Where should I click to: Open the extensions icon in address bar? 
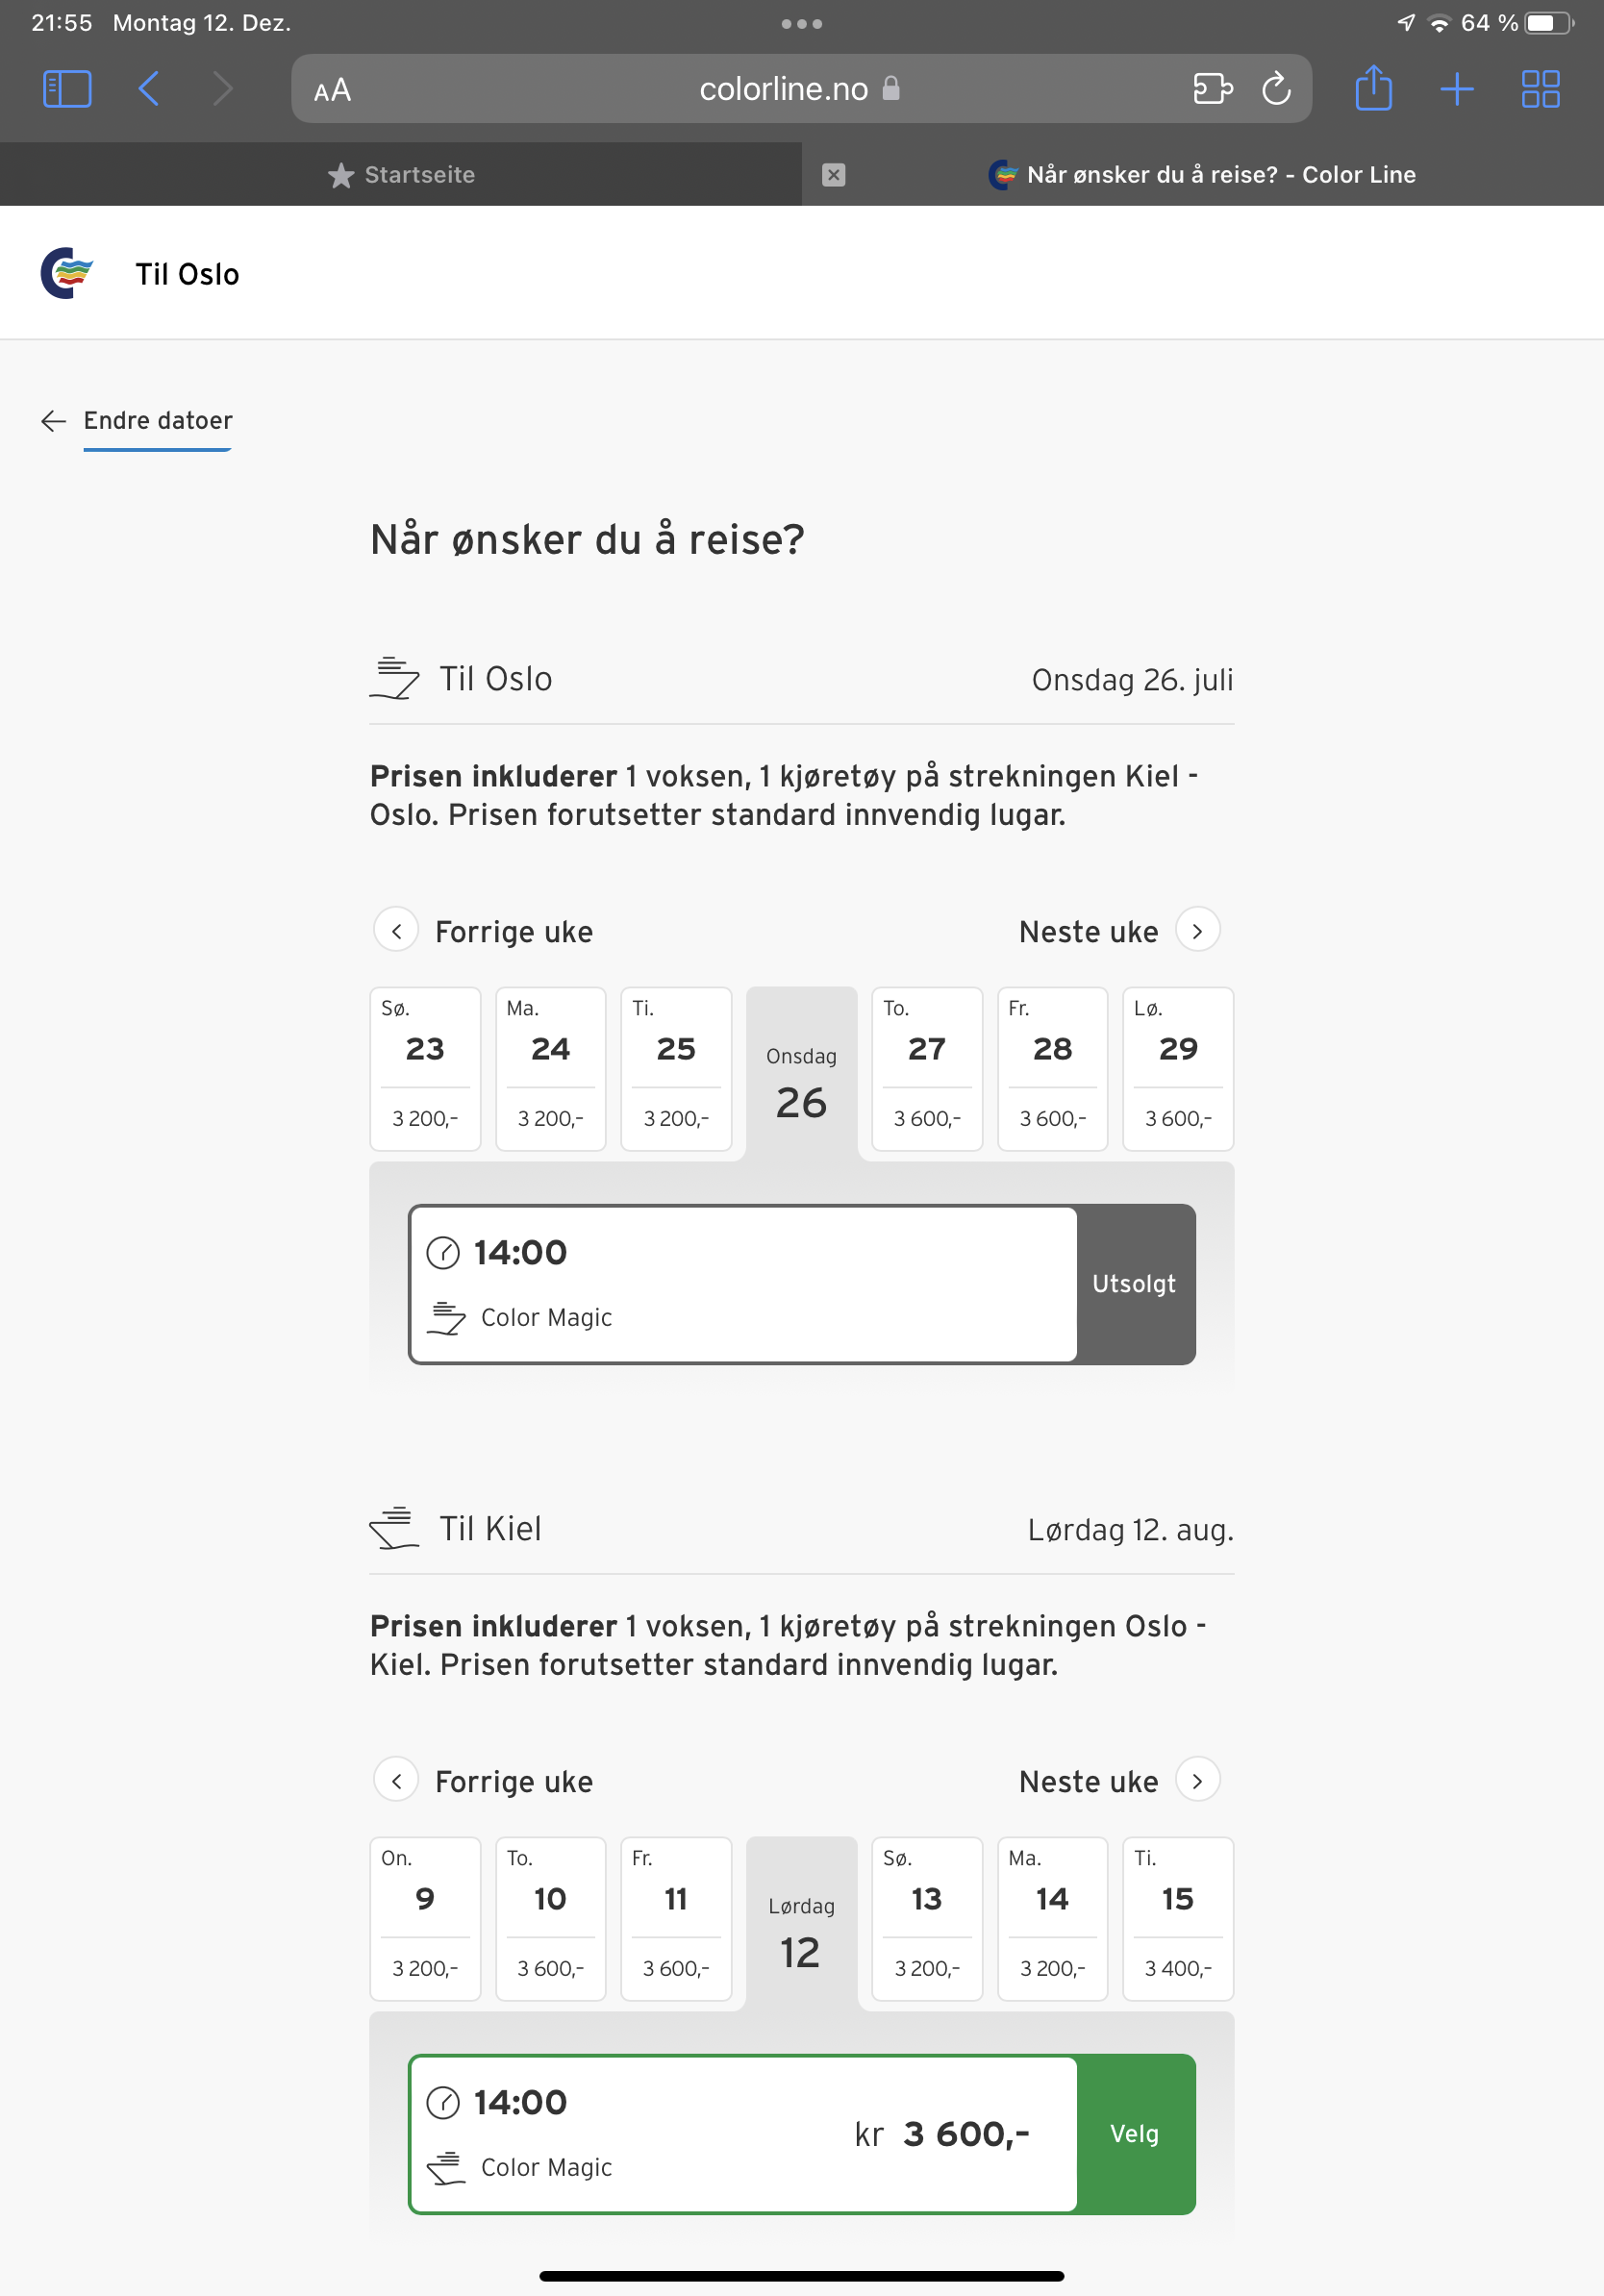1213,89
